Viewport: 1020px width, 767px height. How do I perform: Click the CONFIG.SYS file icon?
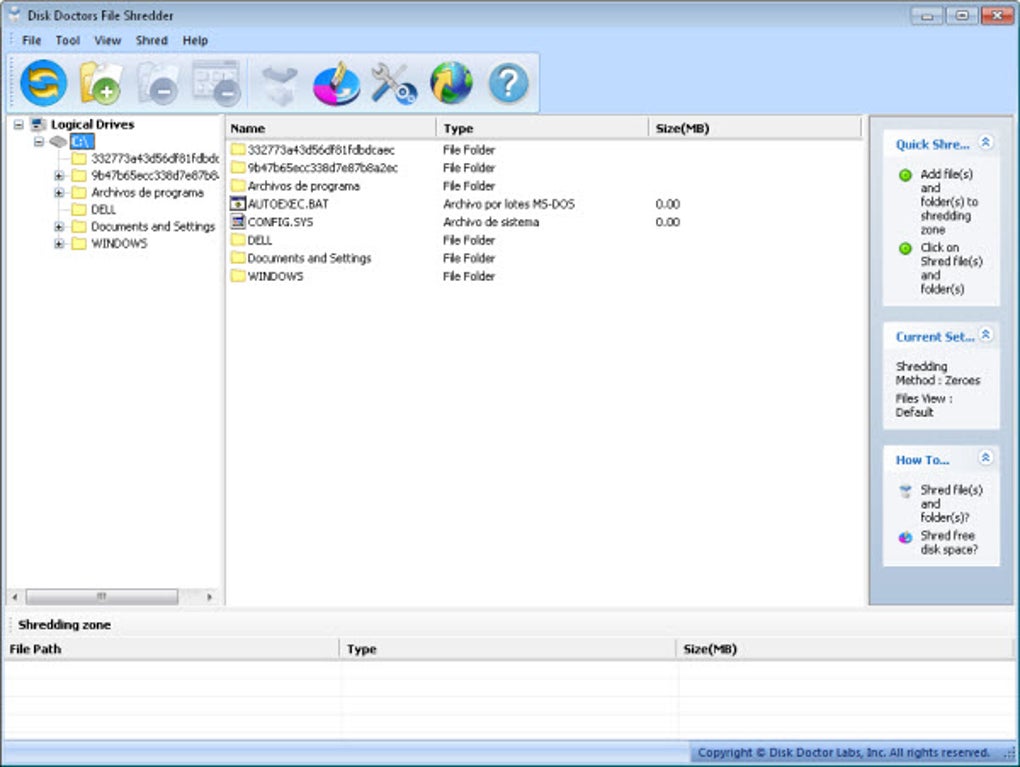(238, 222)
